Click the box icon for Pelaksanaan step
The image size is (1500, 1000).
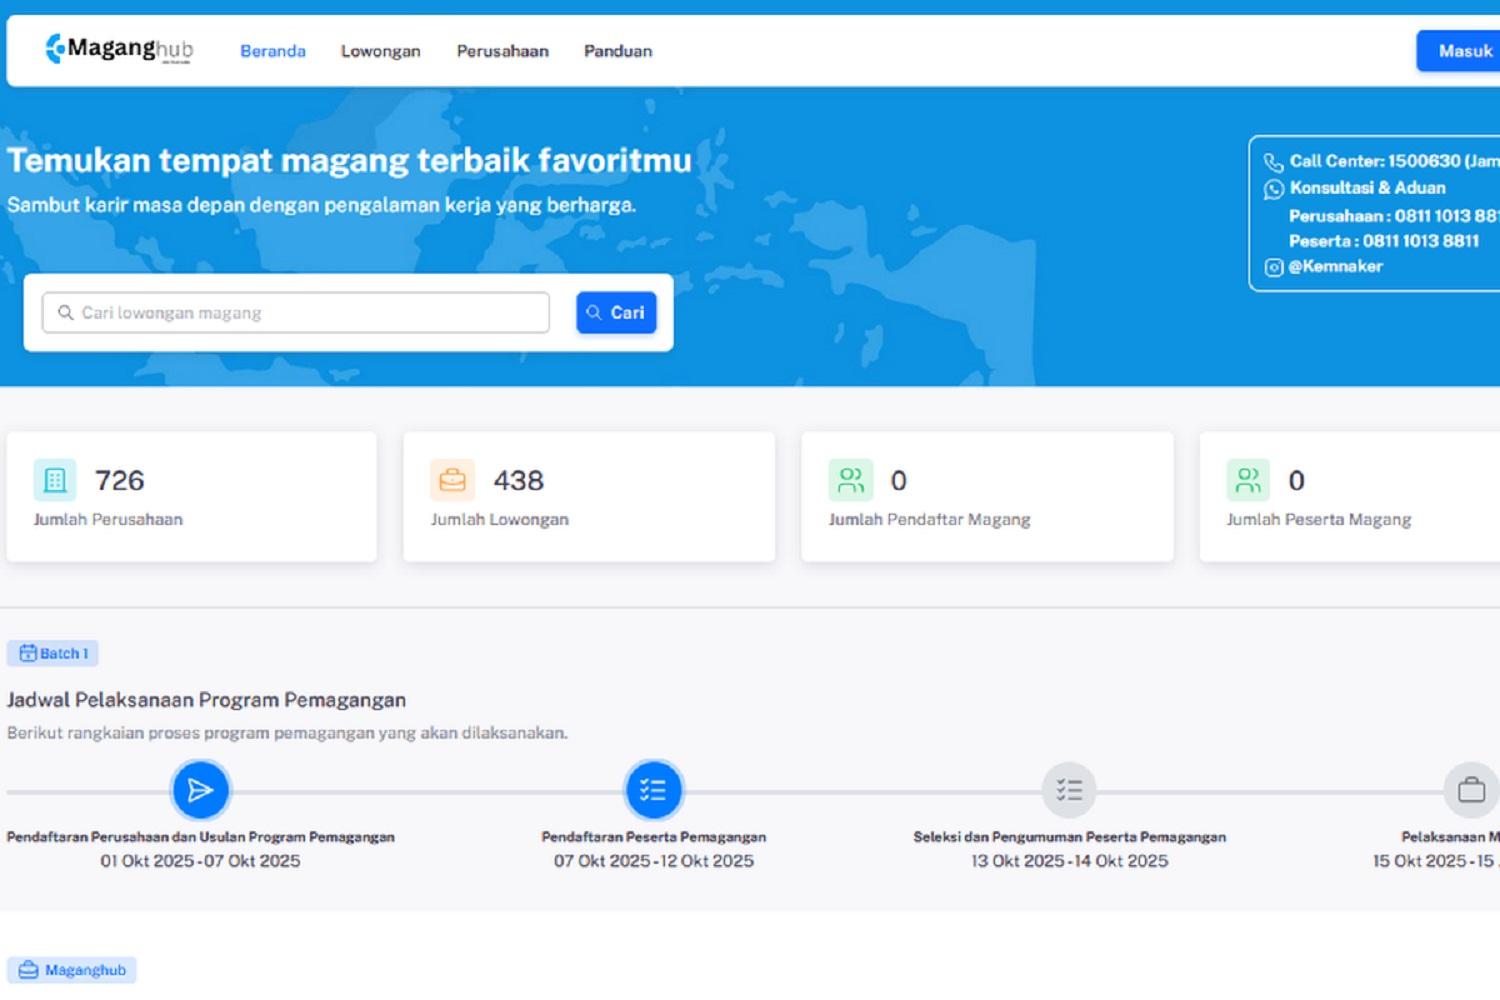coord(1470,790)
